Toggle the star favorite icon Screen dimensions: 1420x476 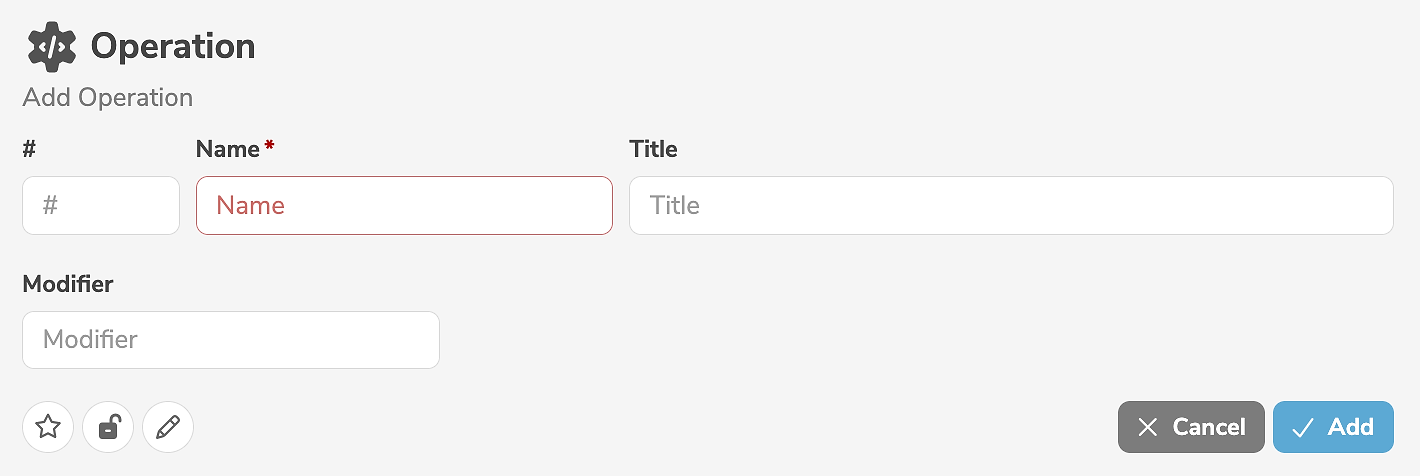tap(48, 428)
